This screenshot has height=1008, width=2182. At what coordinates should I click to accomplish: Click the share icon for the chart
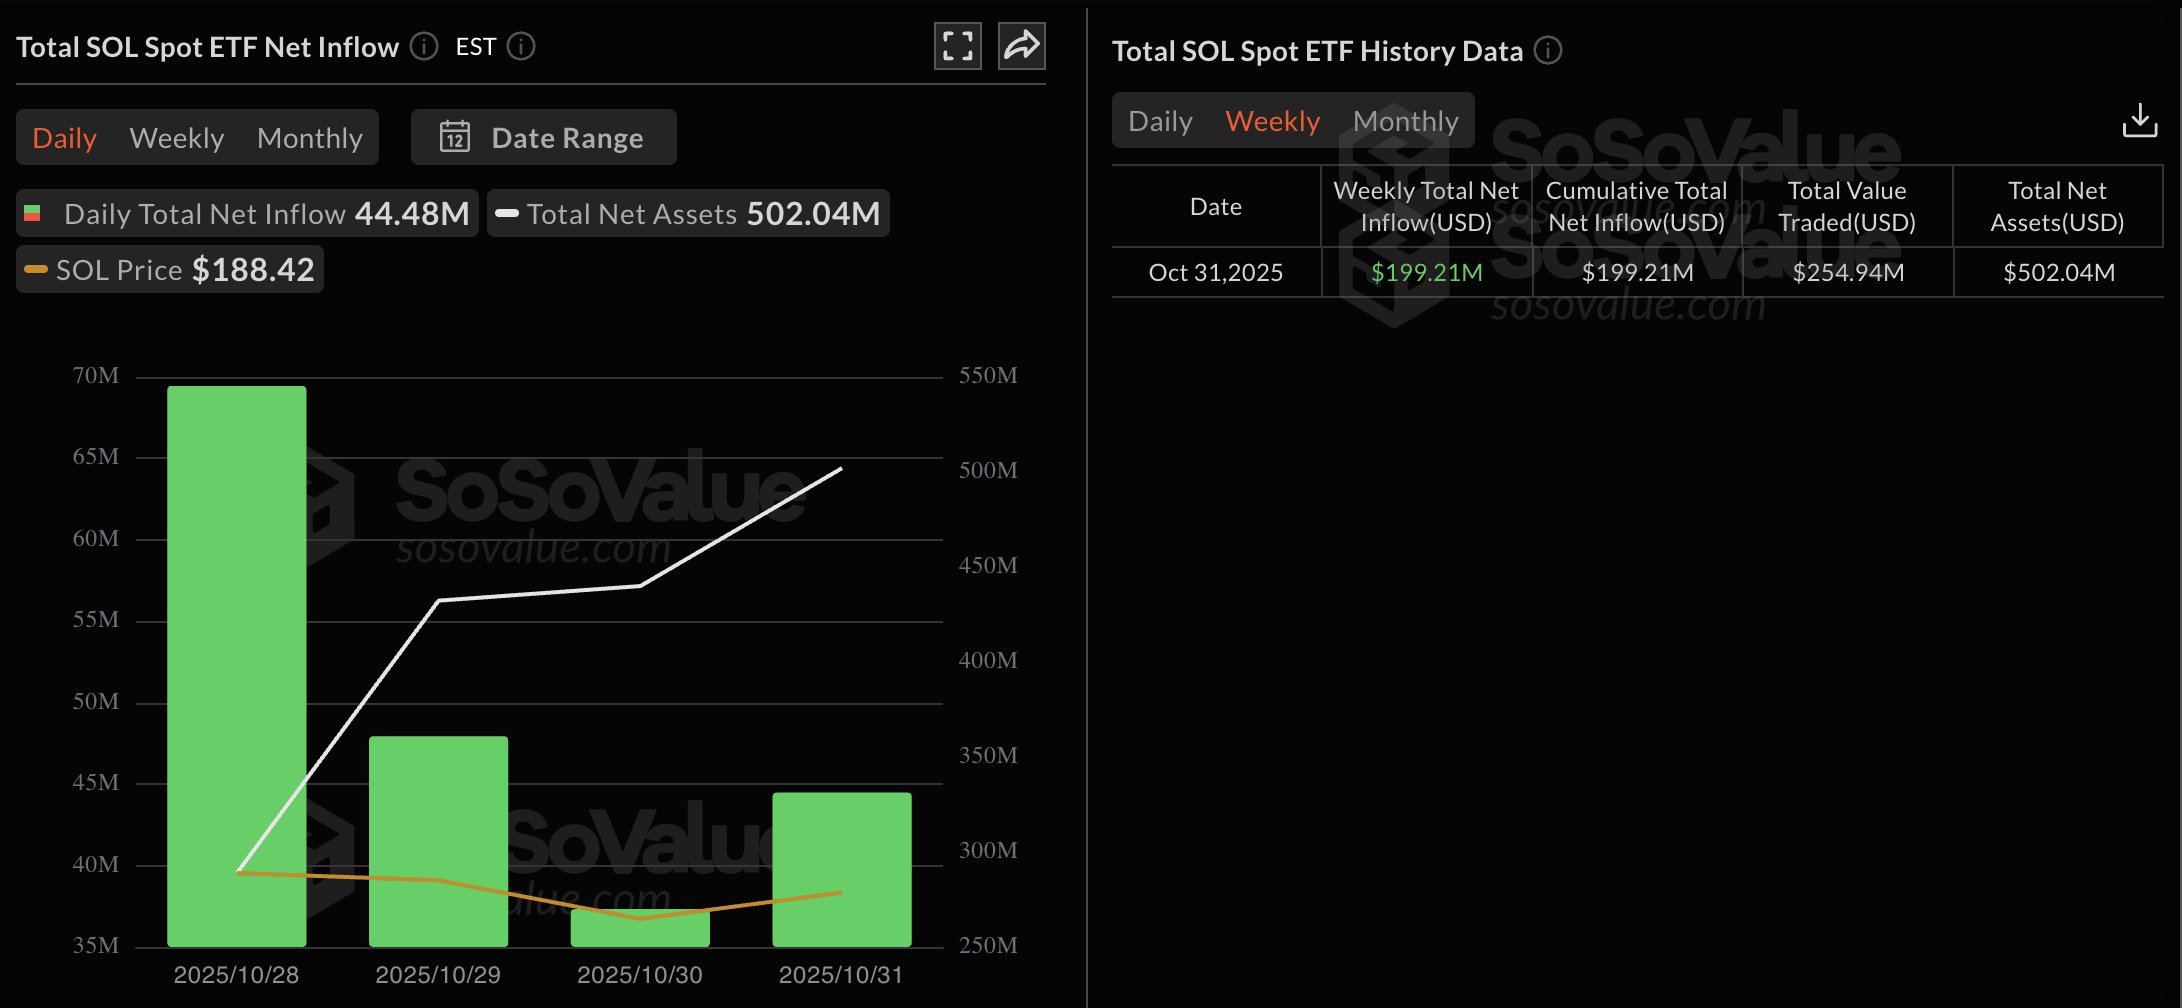pos(1021,45)
